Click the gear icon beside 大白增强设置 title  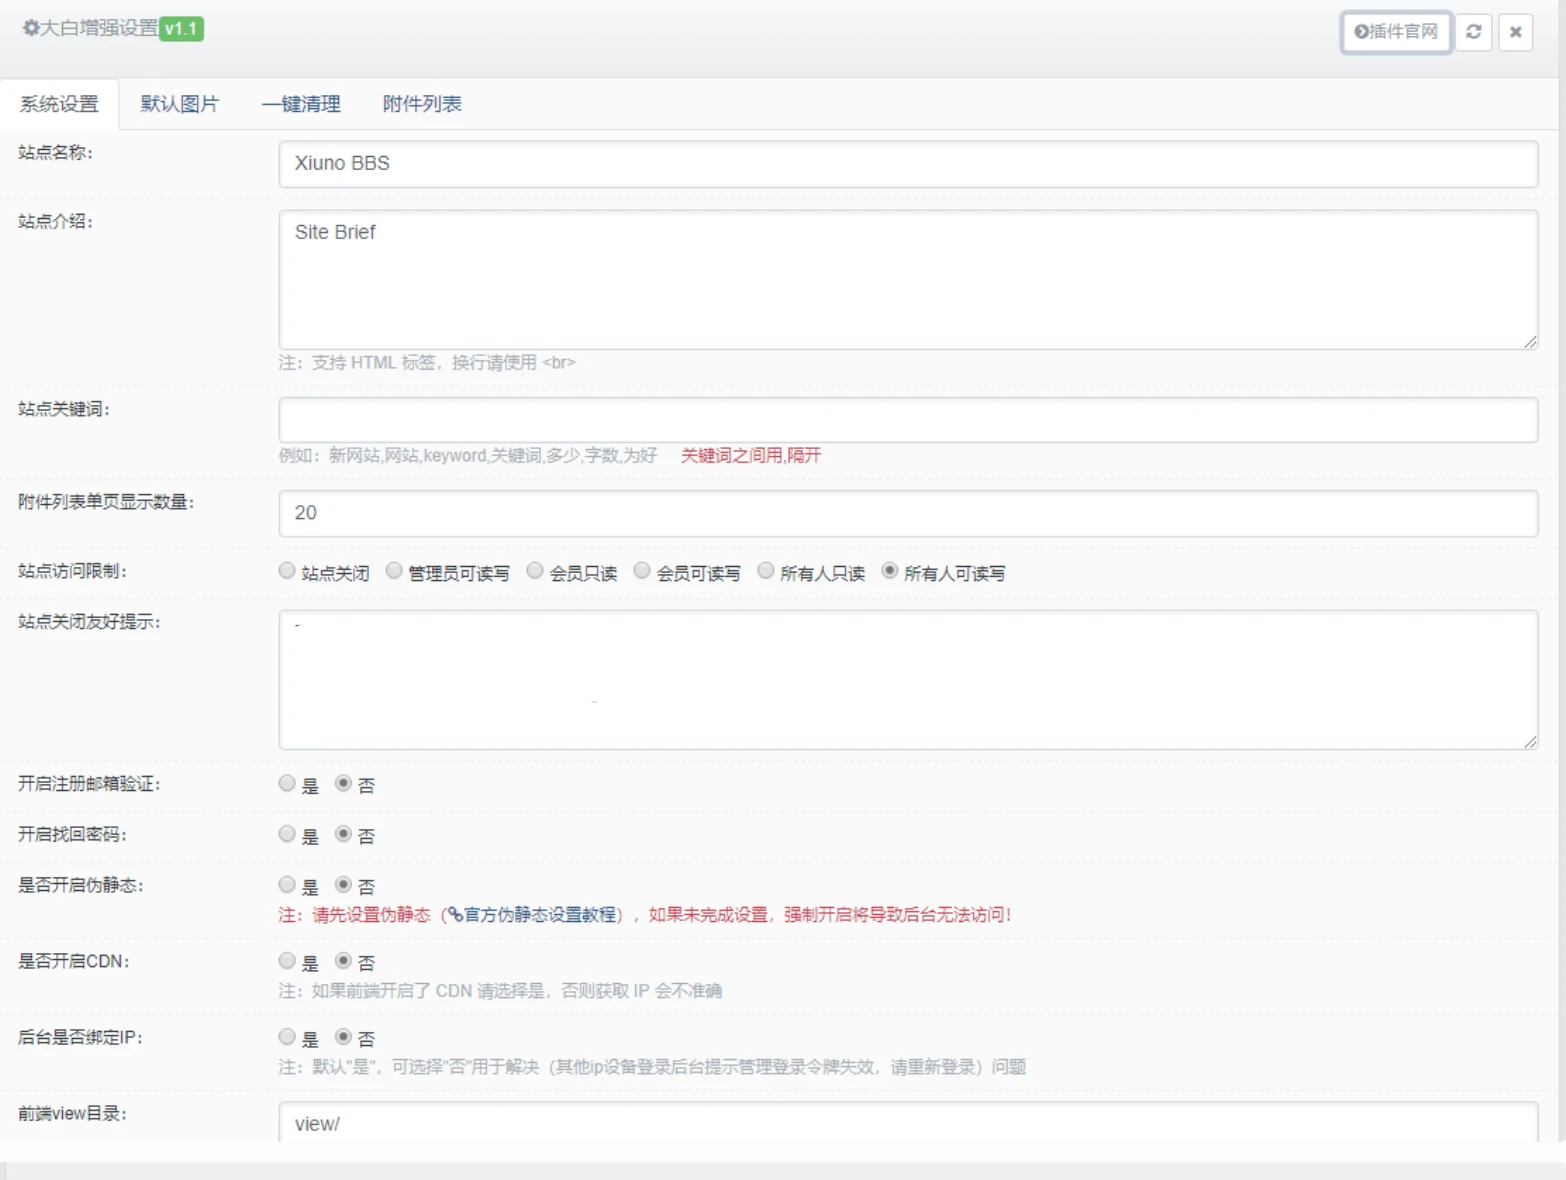coord(28,29)
